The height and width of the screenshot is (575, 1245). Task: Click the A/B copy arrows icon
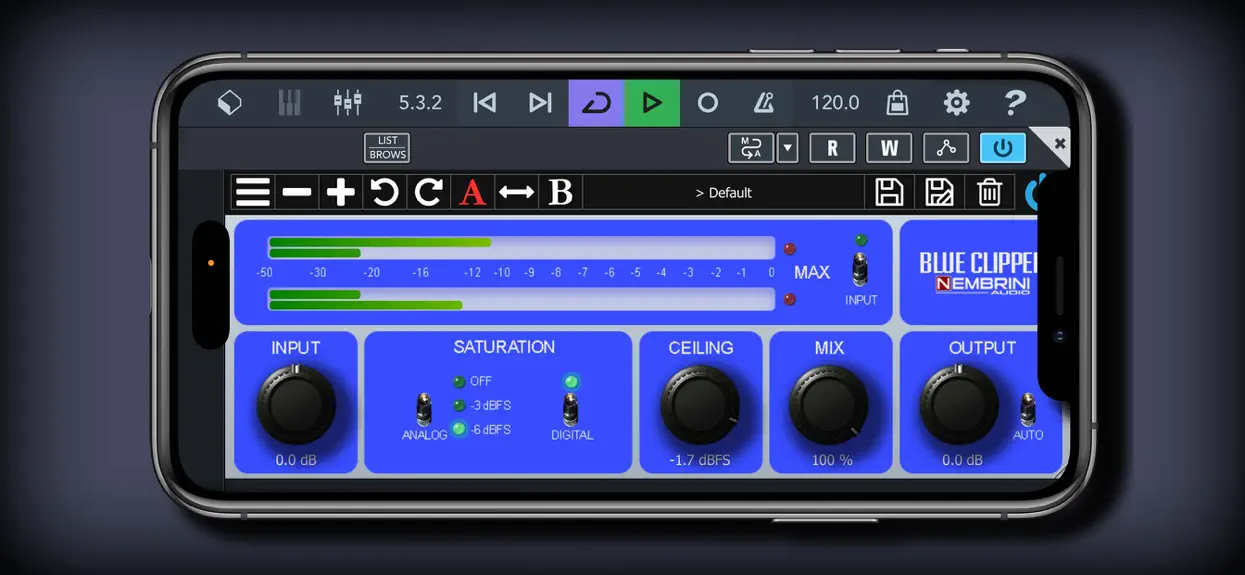click(x=517, y=192)
